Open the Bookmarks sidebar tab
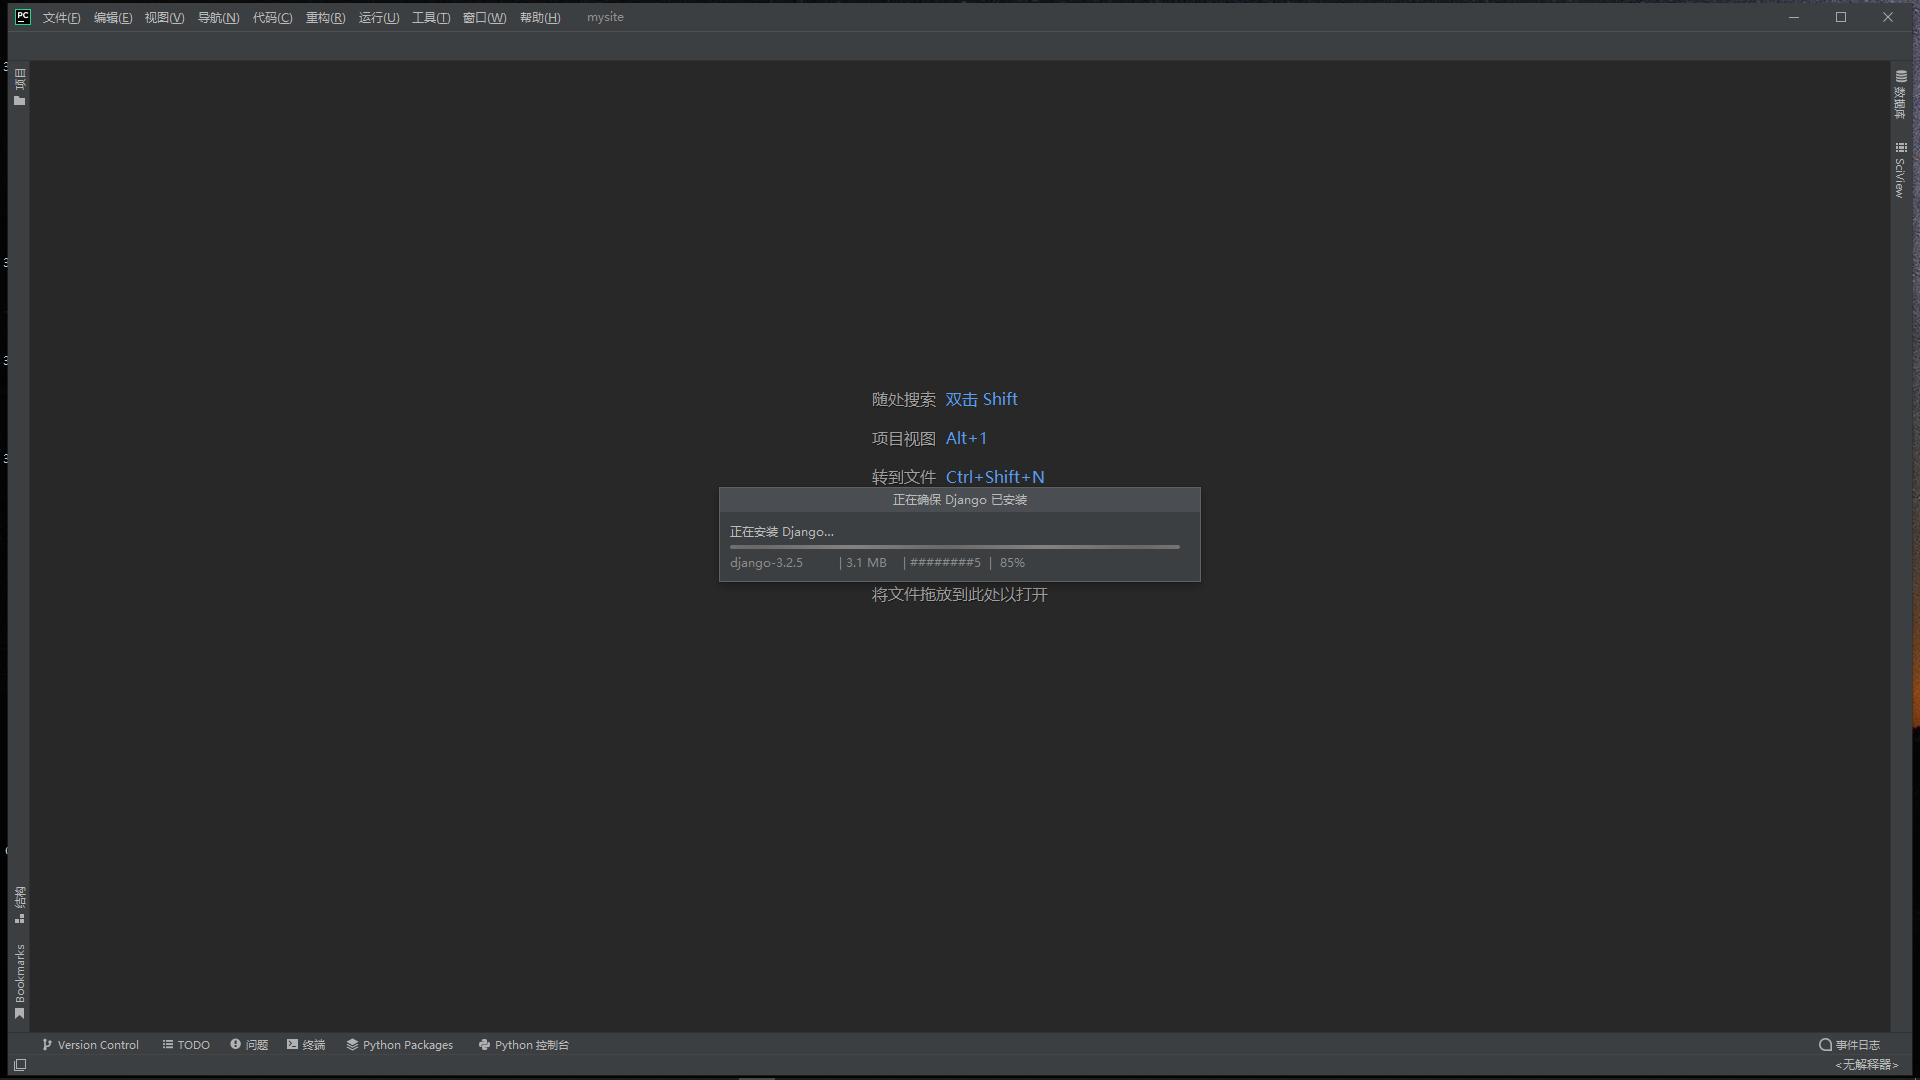The image size is (1920, 1080). [x=19, y=982]
